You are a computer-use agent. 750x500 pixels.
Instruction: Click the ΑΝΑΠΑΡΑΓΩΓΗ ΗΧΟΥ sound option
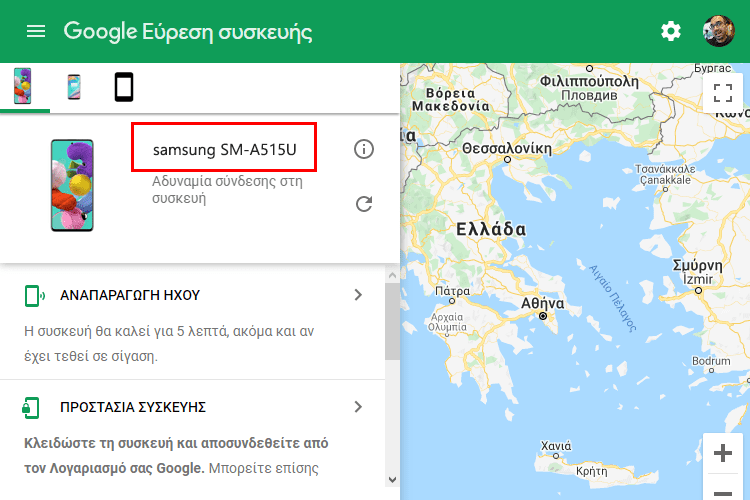pyautogui.click(x=130, y=295)
